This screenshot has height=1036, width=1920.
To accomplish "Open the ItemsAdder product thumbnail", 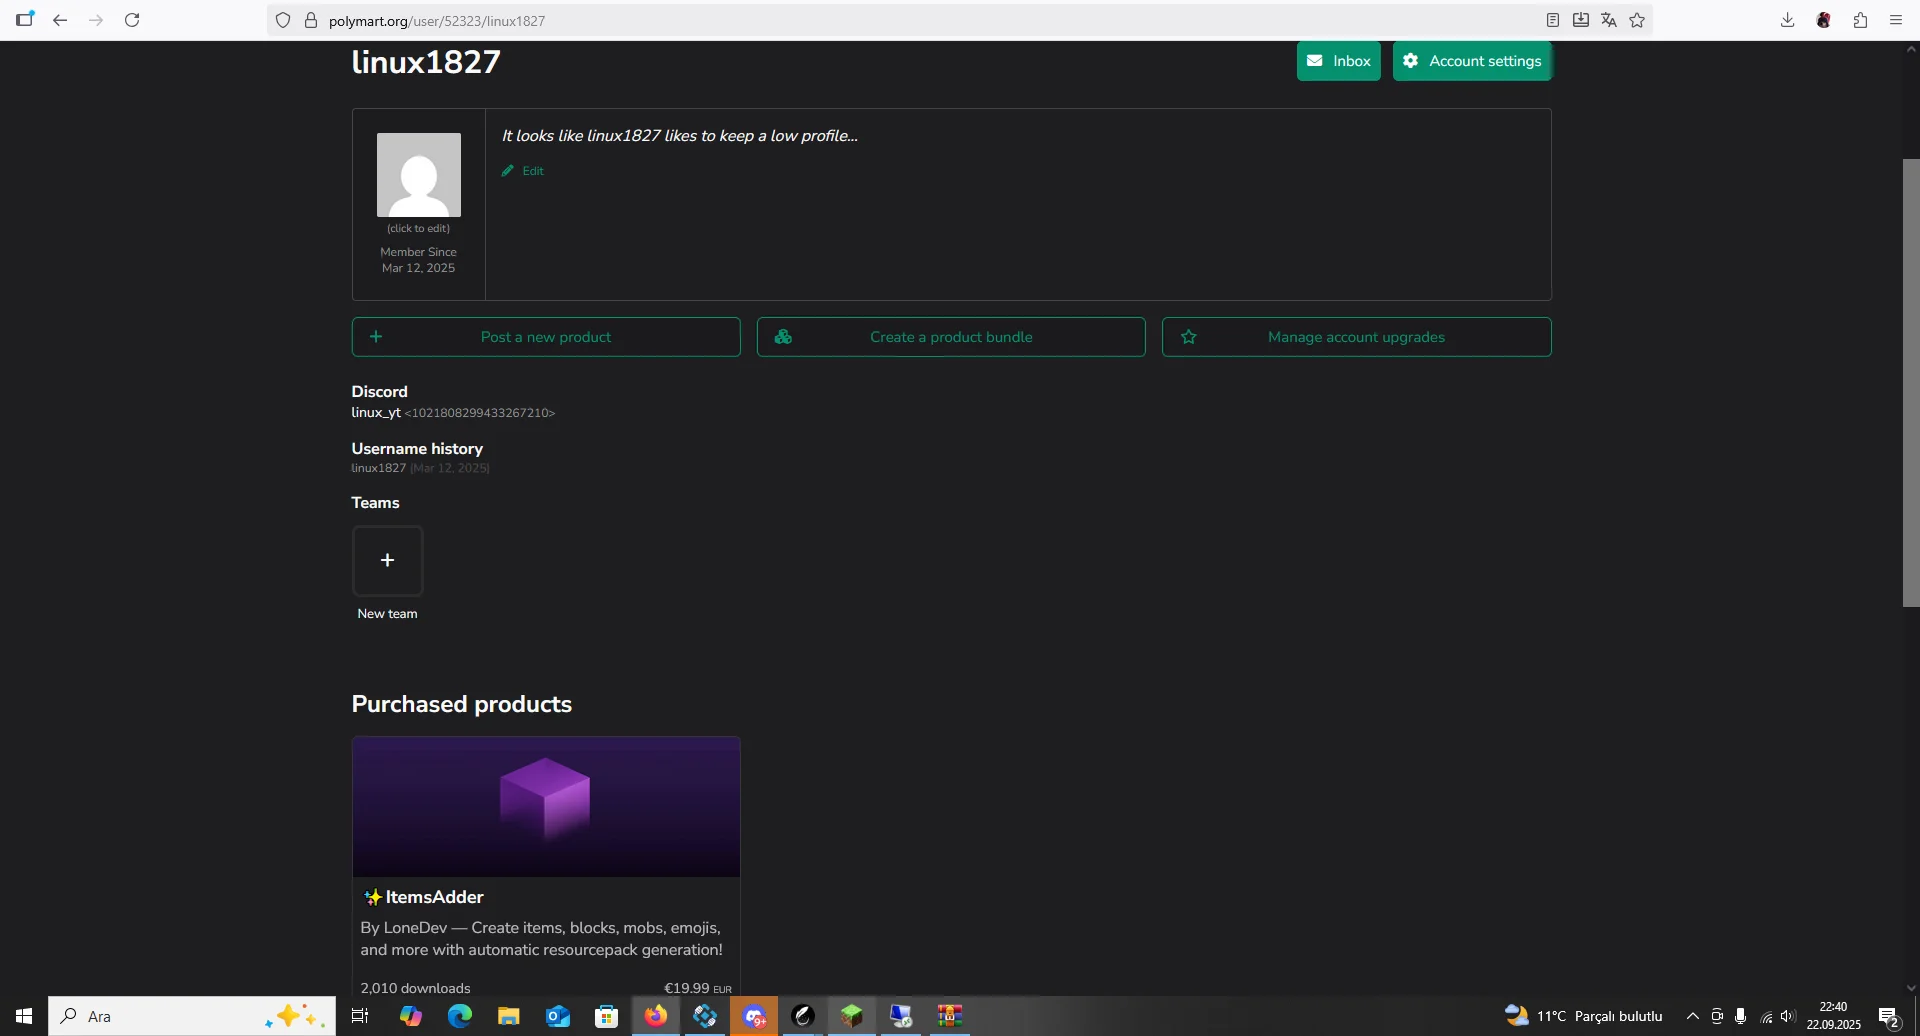I will 546,807.
